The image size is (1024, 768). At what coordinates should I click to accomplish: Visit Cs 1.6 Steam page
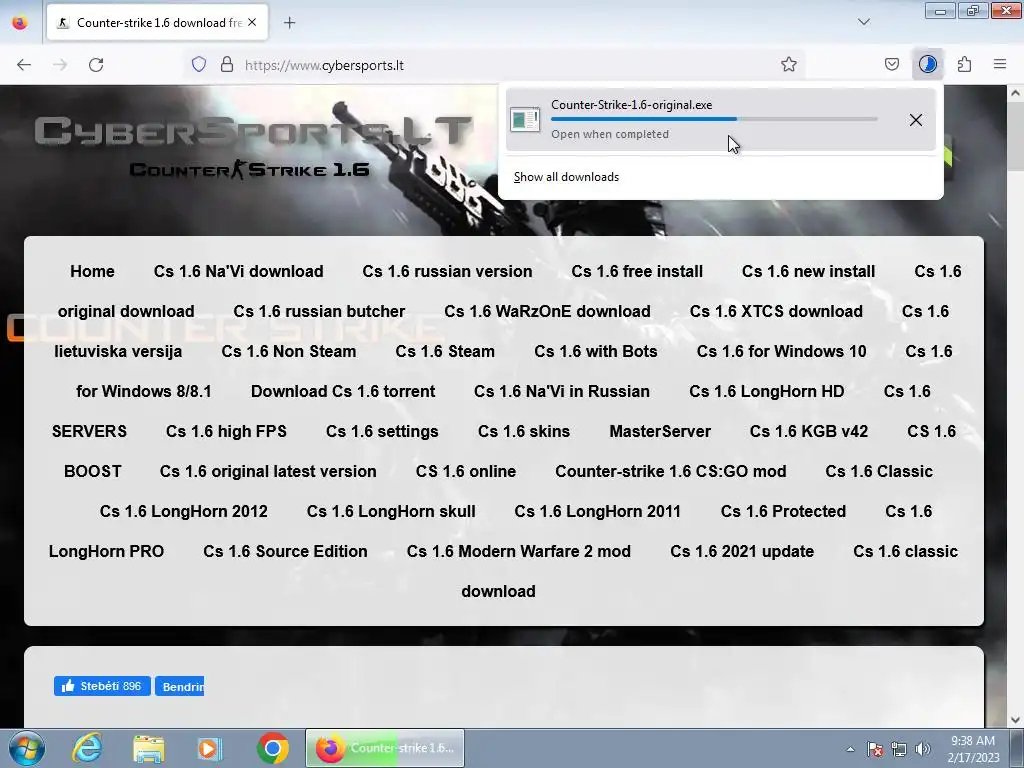click(x=445, y=351)
